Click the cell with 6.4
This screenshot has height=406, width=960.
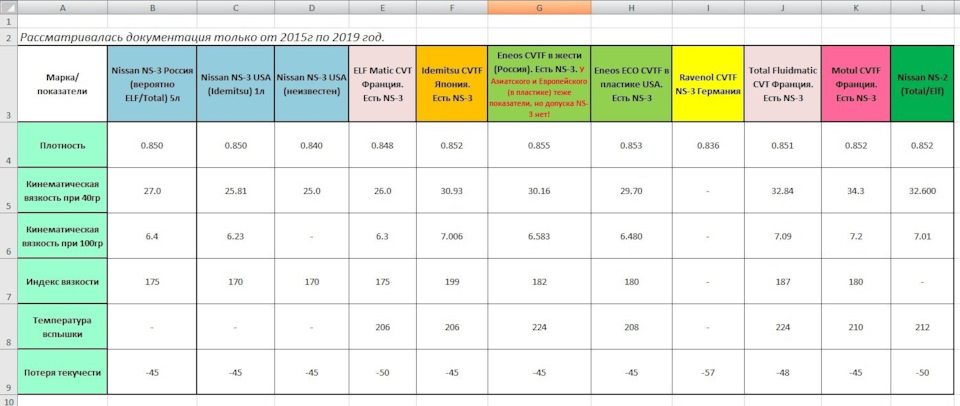152,236
